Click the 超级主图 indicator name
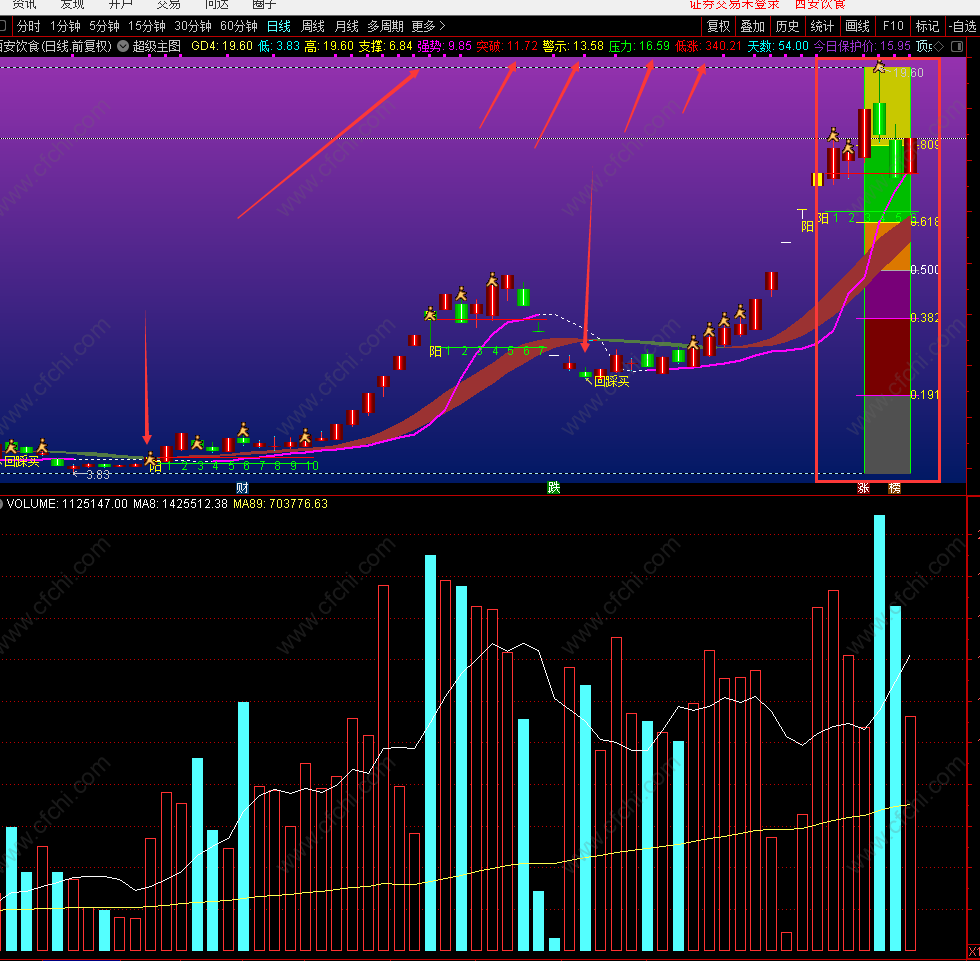Viewport: 980px width, 961px height. tap(157, 46)
